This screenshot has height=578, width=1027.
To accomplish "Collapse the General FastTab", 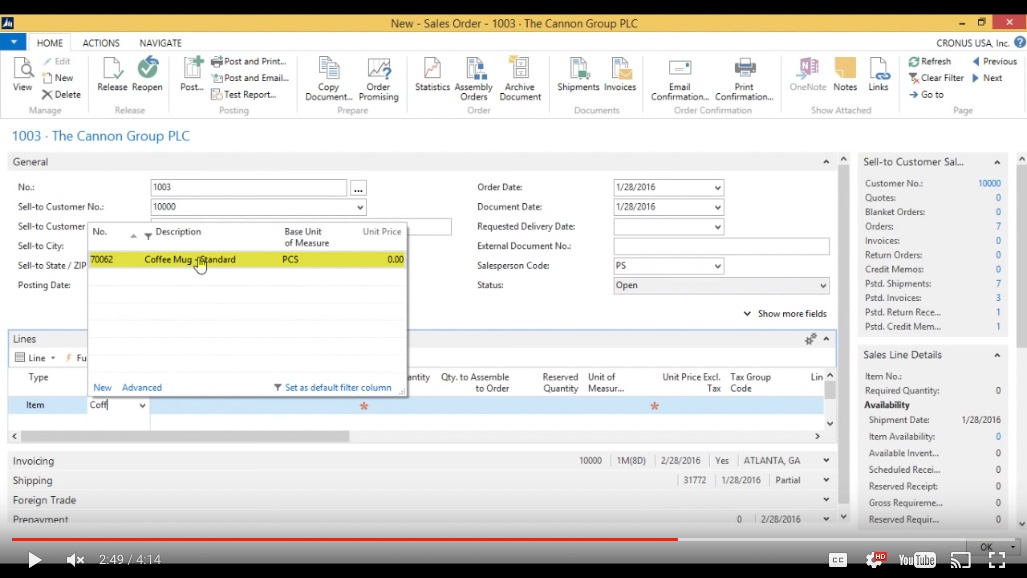I will click(826, 162).
